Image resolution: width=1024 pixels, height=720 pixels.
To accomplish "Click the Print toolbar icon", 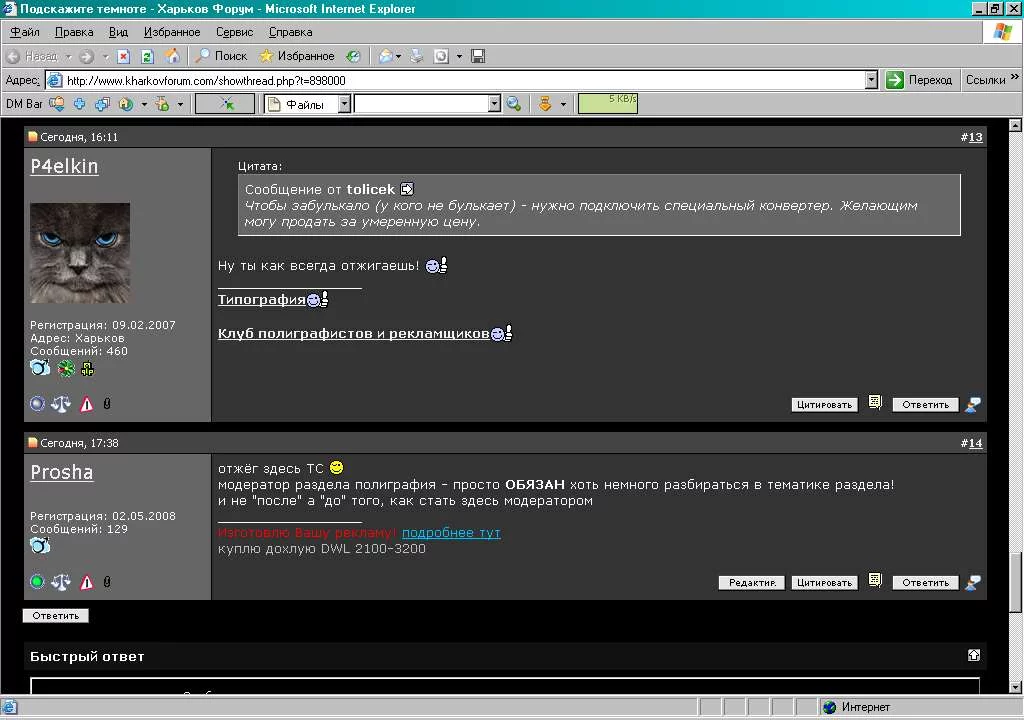I will 417,56.
